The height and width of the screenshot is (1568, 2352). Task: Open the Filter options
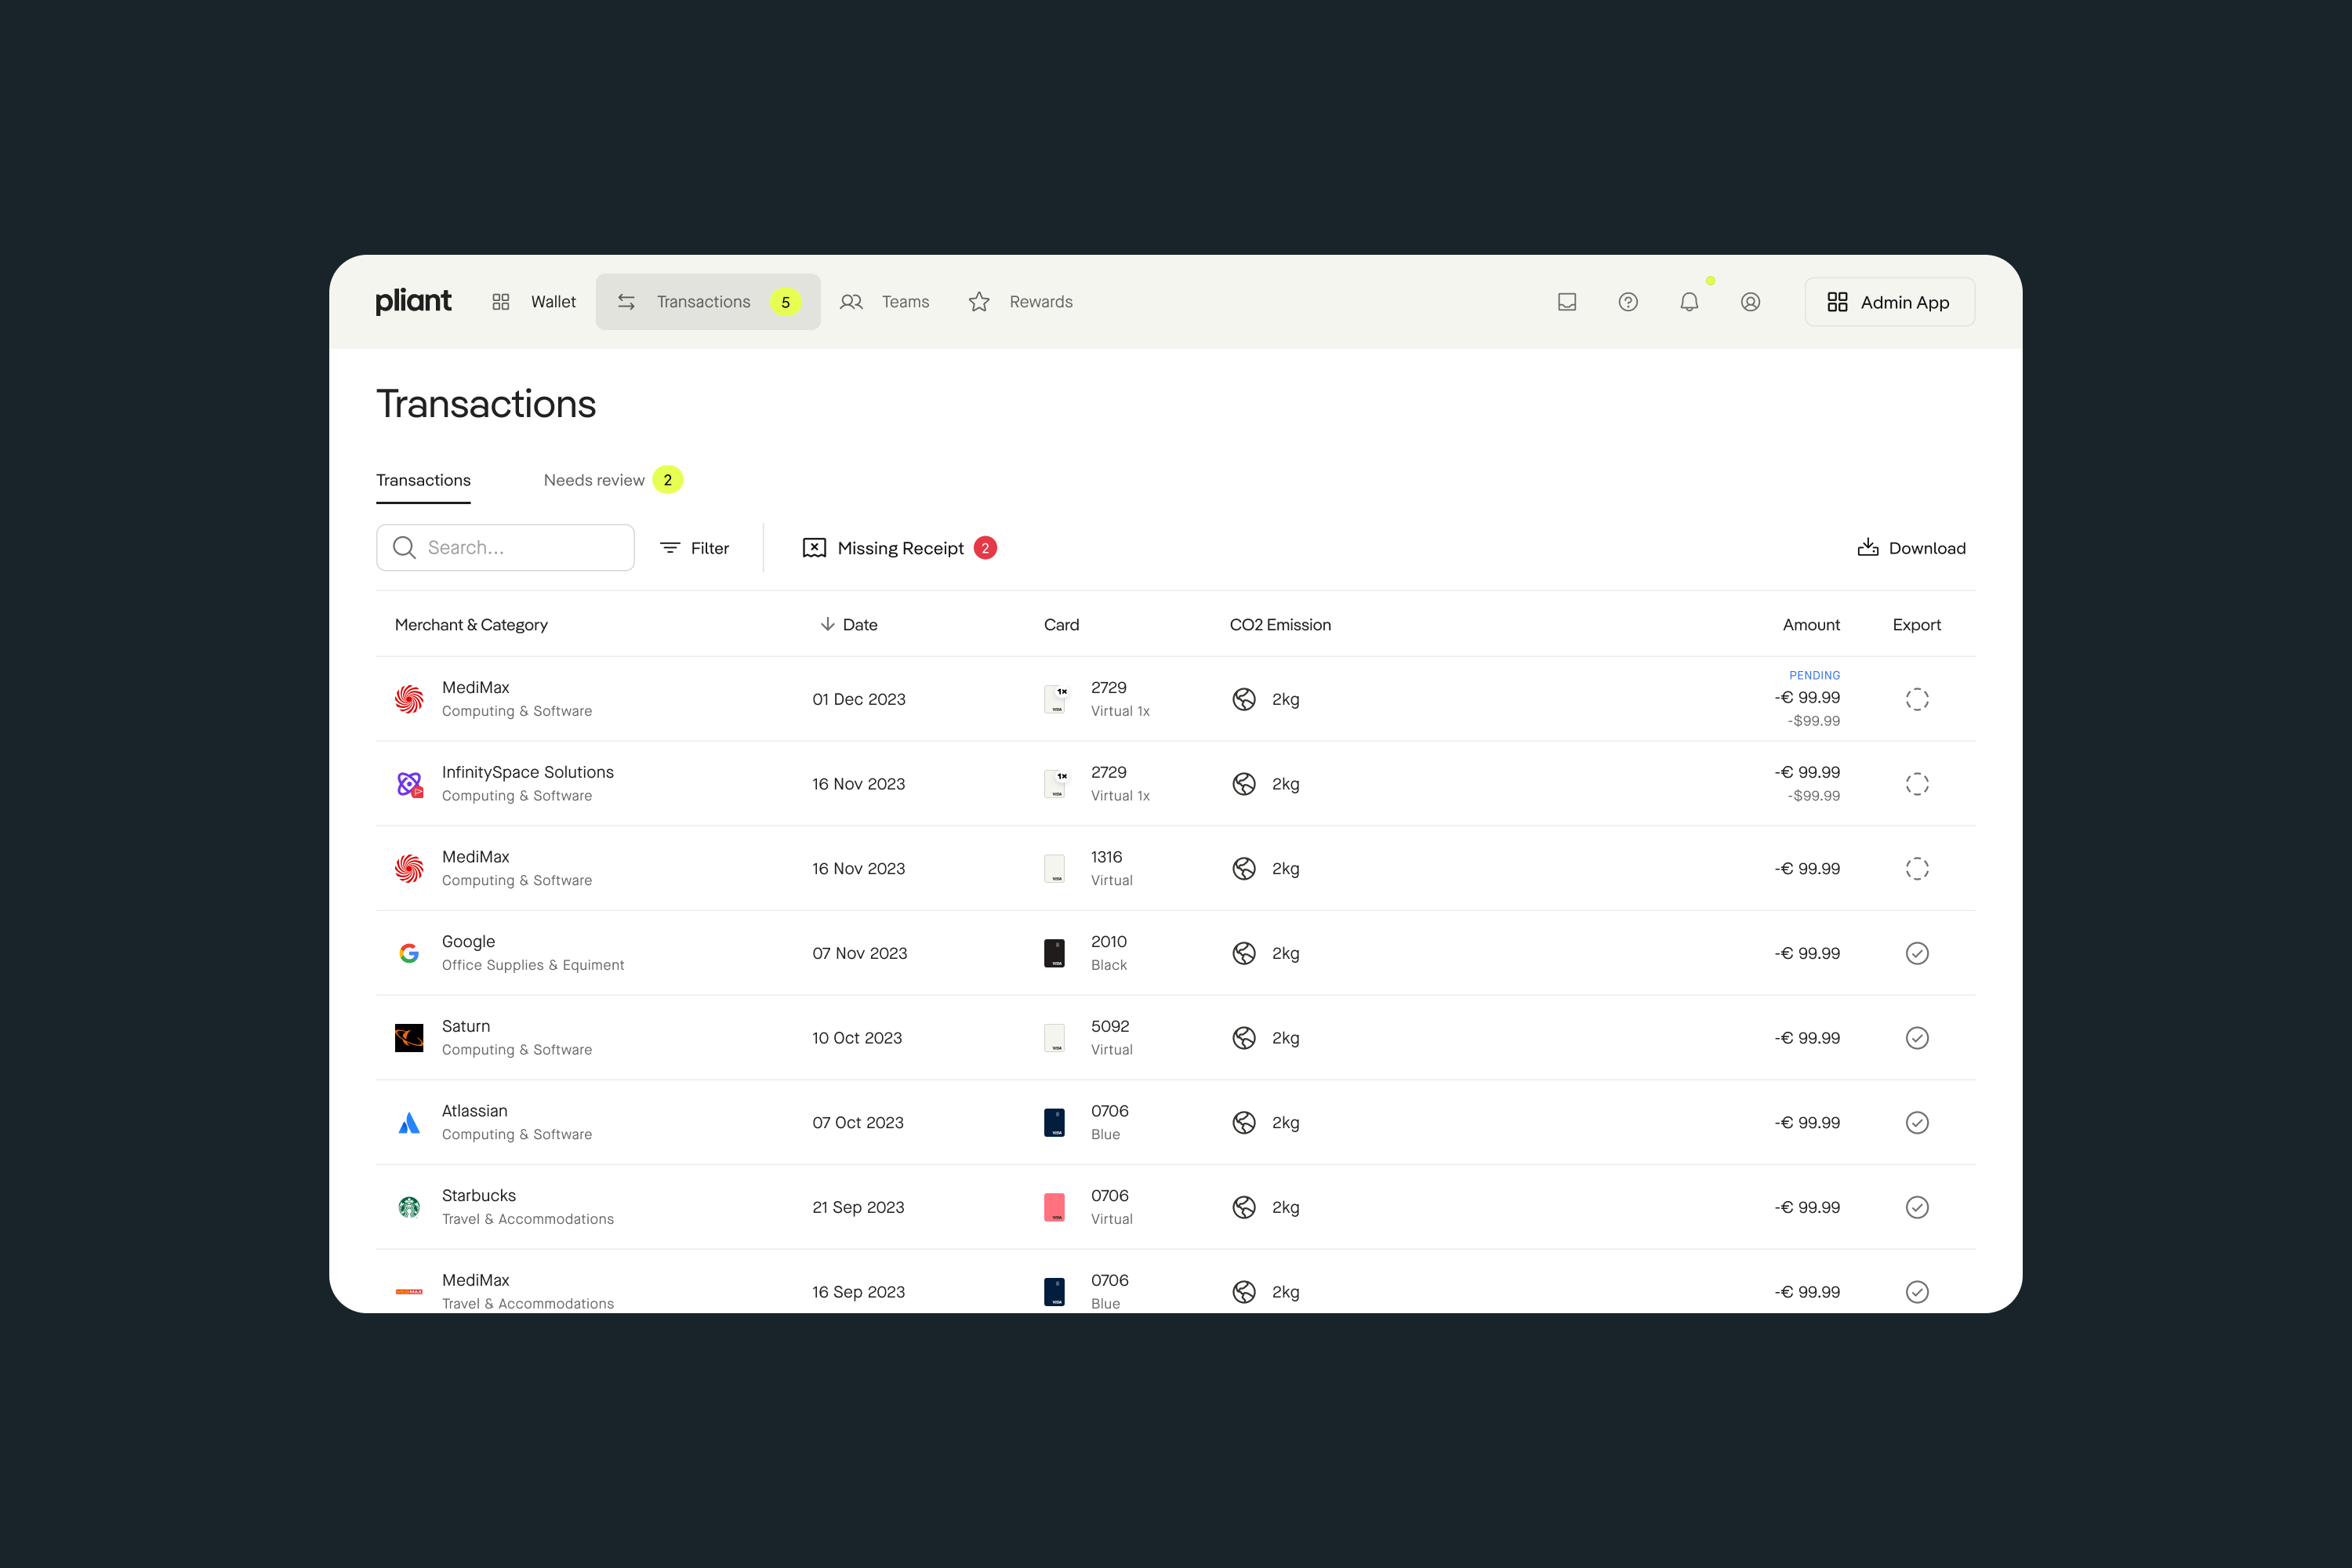click(x=695, y=548)
